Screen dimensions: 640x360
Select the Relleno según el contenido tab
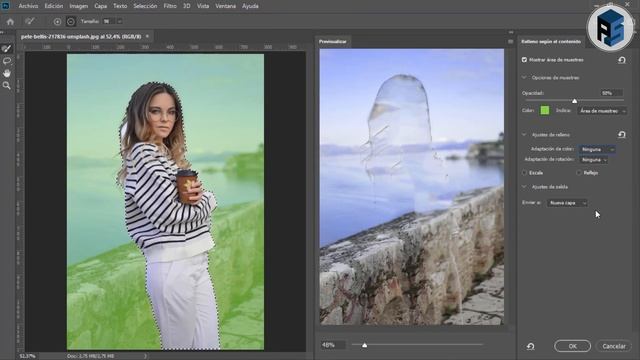[551, 42]
